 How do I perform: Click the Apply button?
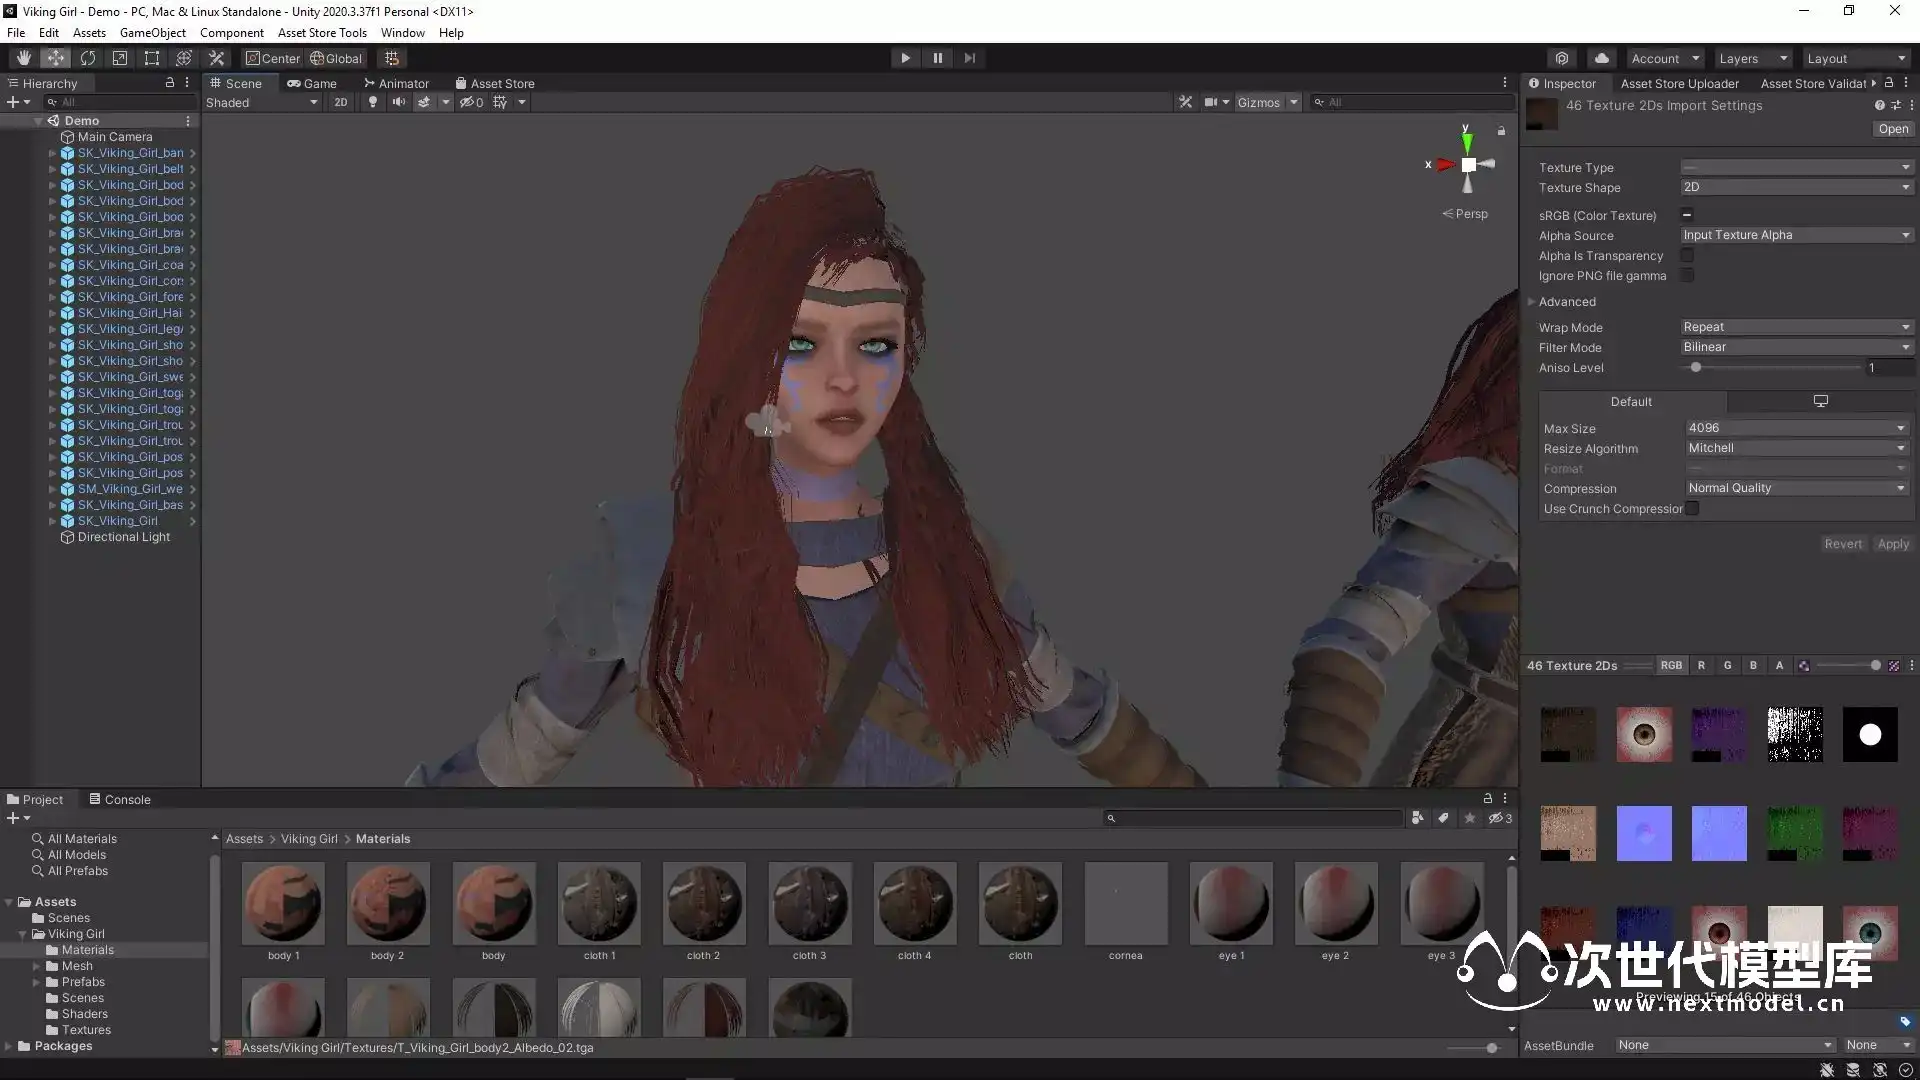(1892, 544)
